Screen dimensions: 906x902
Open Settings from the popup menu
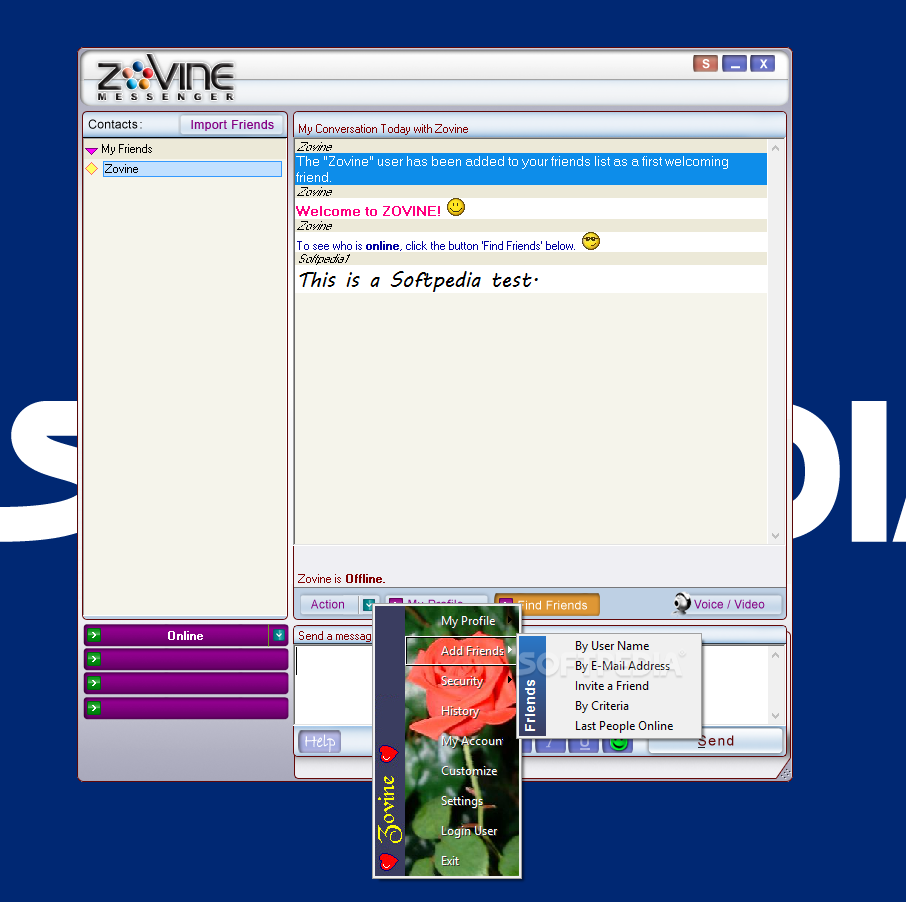click(463, 801)
